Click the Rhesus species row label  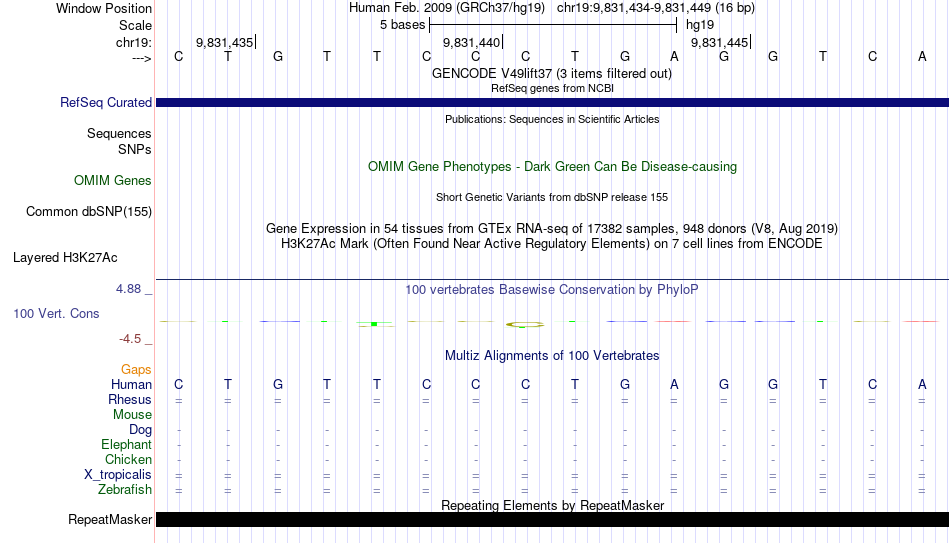[130, 399]
